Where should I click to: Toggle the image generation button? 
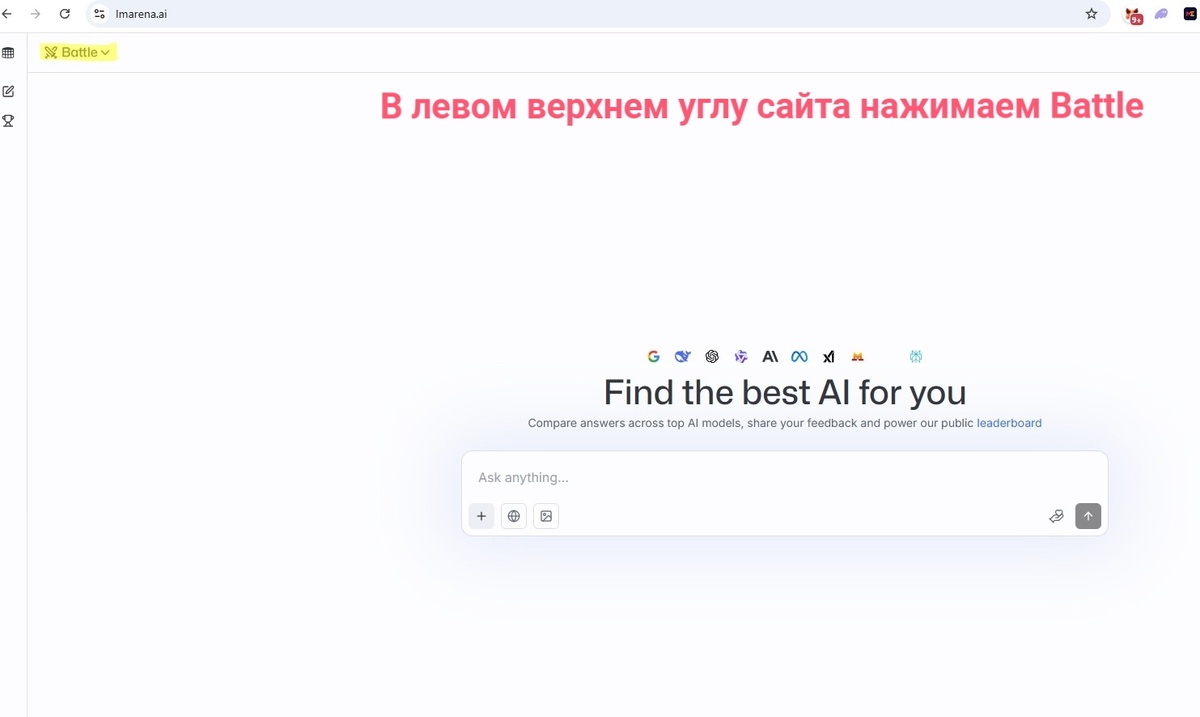tap(546, 516)
